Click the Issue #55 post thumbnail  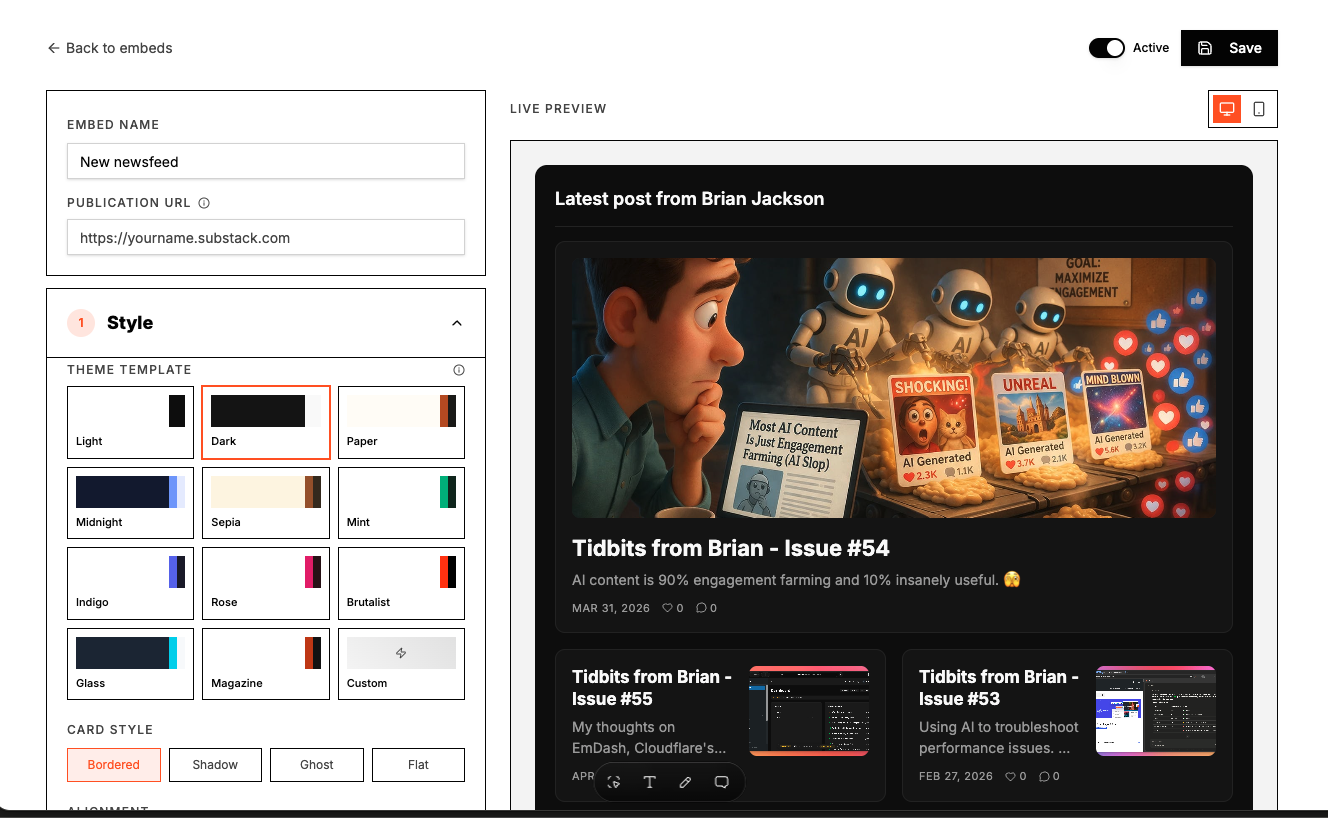(809, 711)
